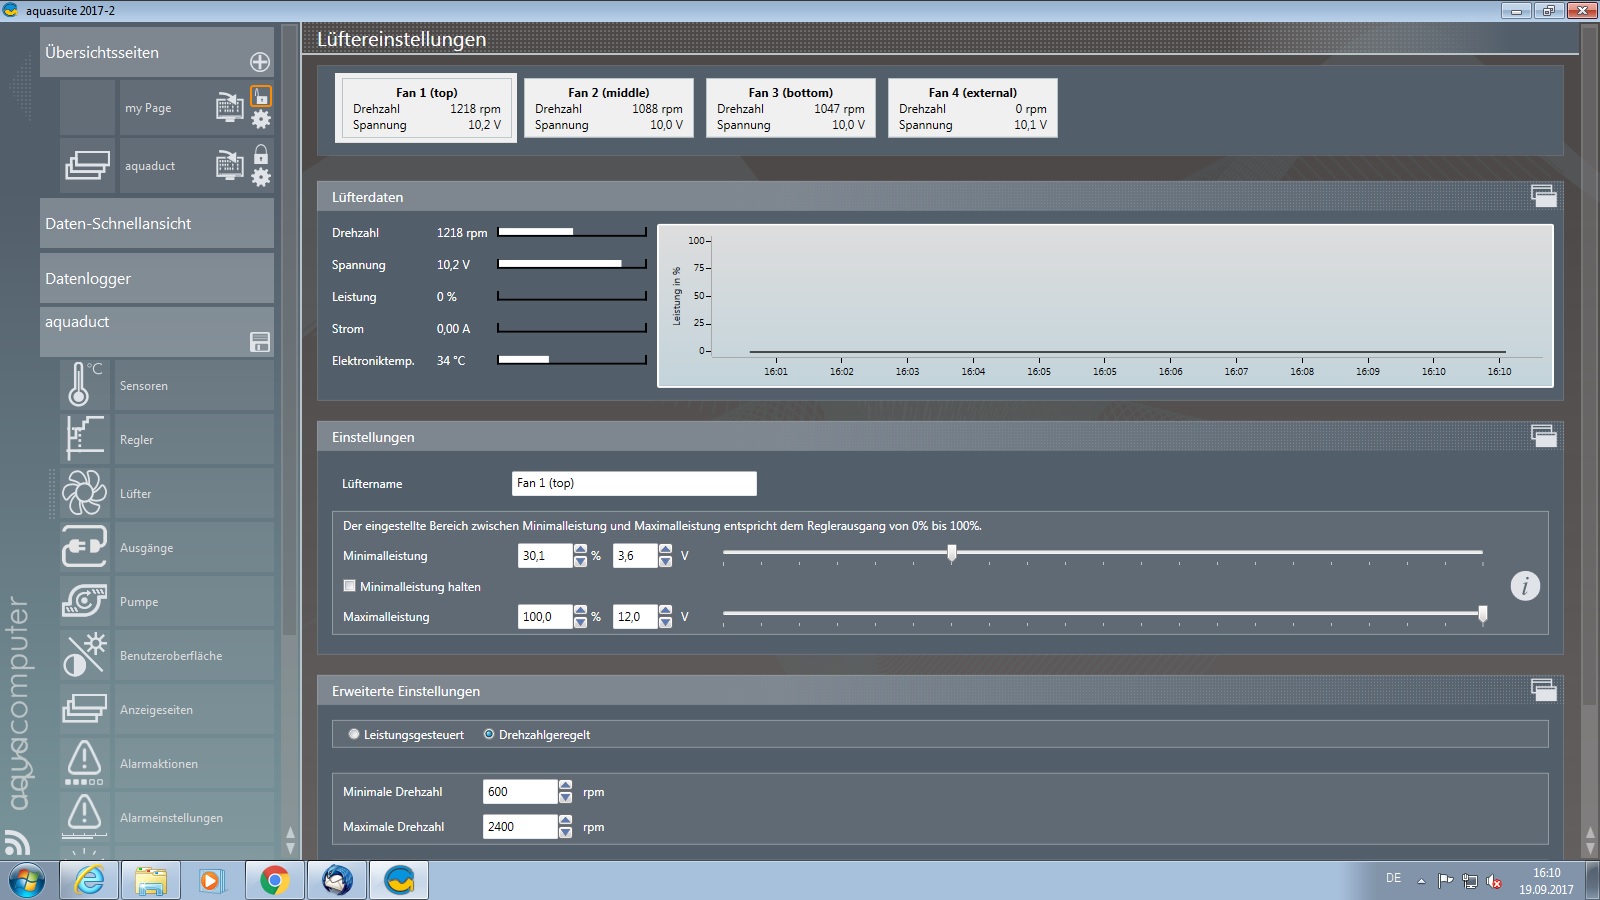Open the Daten-Schnellansicht section
The height and width of the screenshot is (900, 1600).
pos(156,223)
